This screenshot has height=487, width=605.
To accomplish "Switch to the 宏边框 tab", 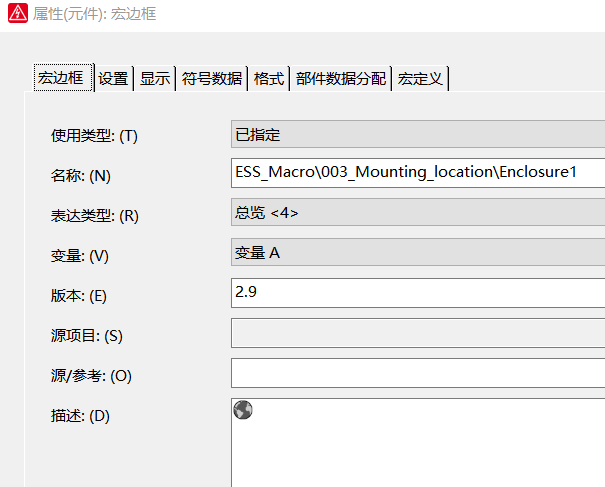I will coord(63,78).
